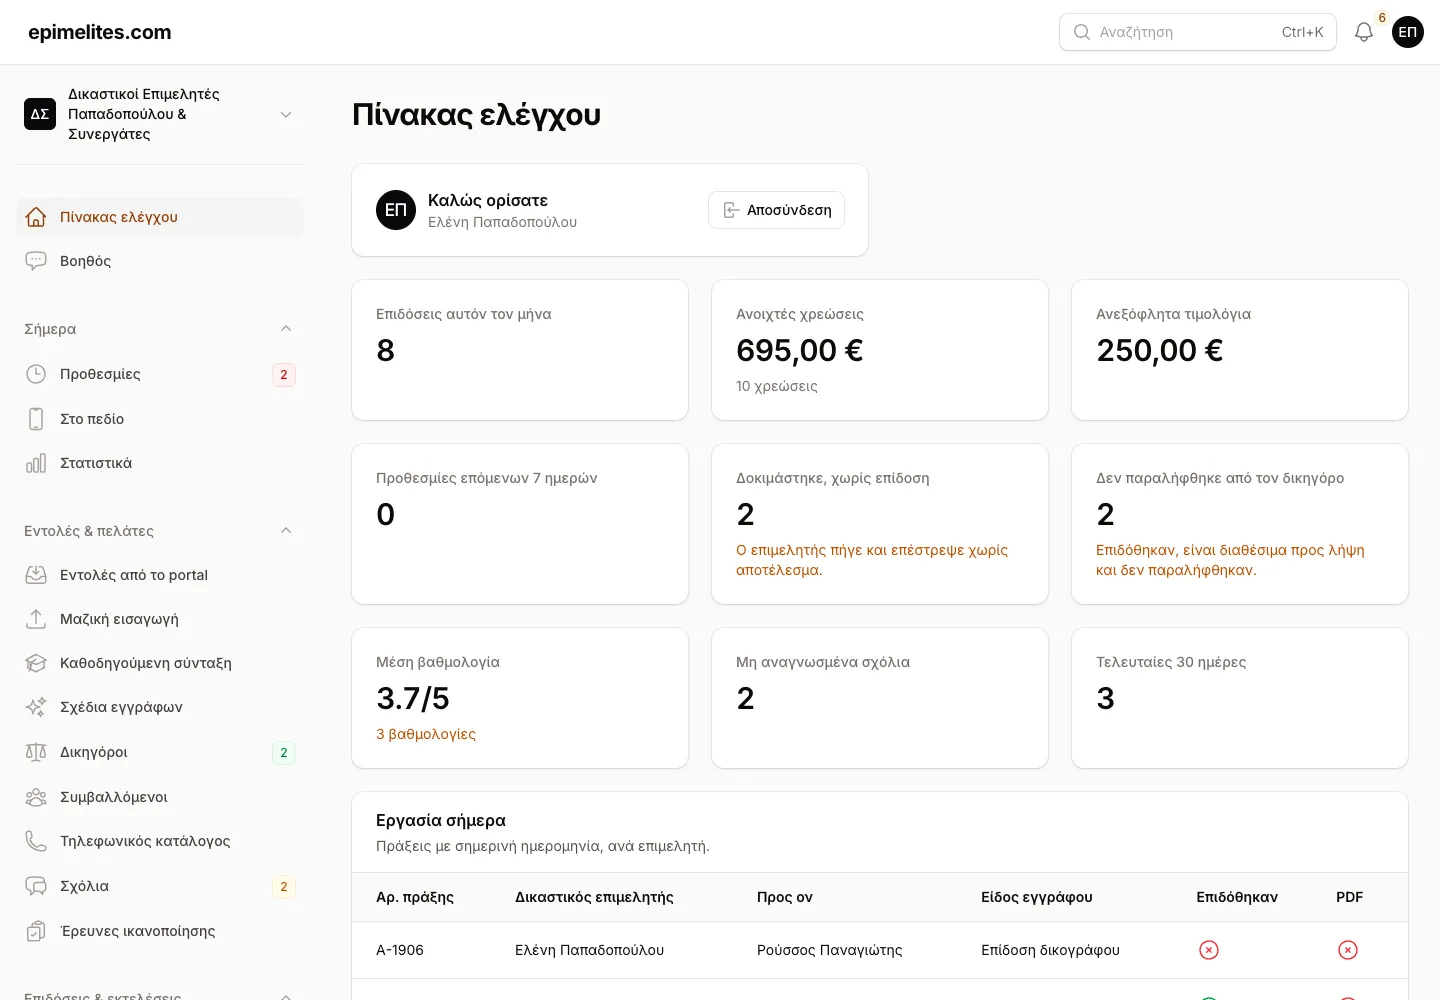
Task: Click the 'A-1906' table cell
Action: (x=400, y=950)
